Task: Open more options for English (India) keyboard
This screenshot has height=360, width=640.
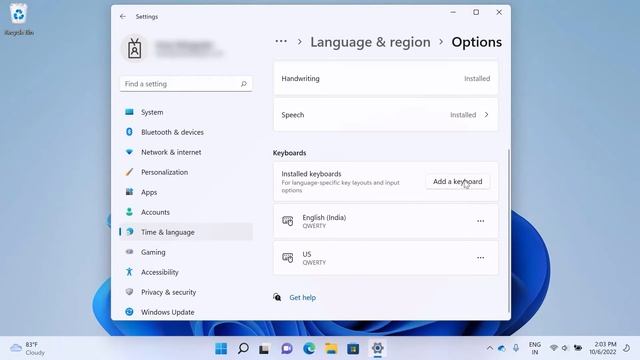Action: 480,221
